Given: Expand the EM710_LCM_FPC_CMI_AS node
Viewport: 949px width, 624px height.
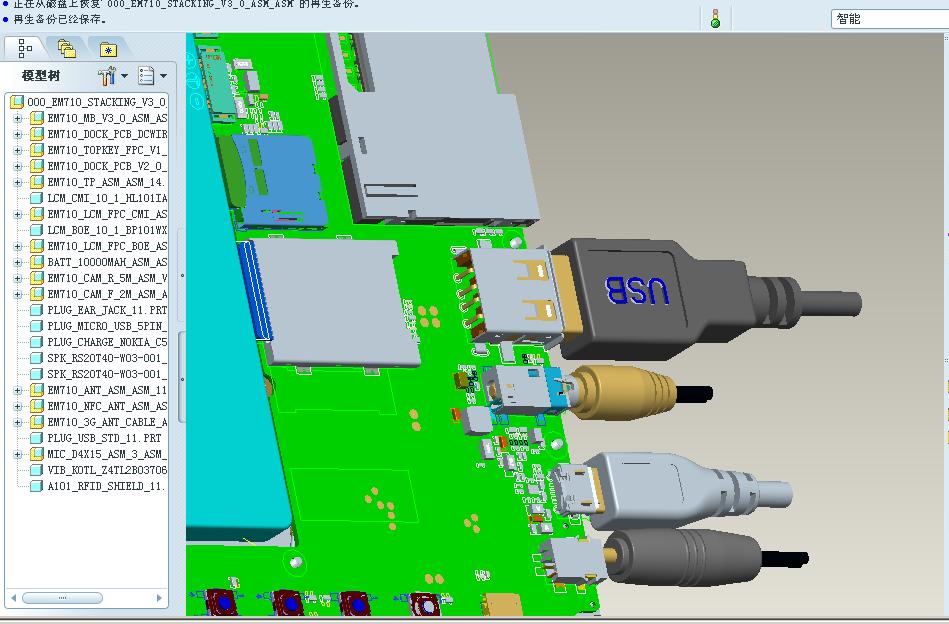Looking at the screenshot, I should click(x=18, y=214).
